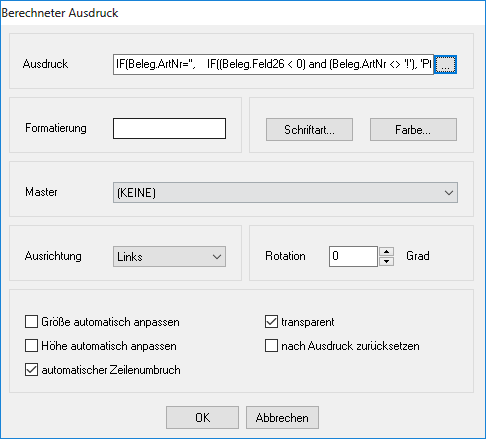486x439 pixels.
Task: Confirm with the OK button
Action: click(x=202, y=418)
